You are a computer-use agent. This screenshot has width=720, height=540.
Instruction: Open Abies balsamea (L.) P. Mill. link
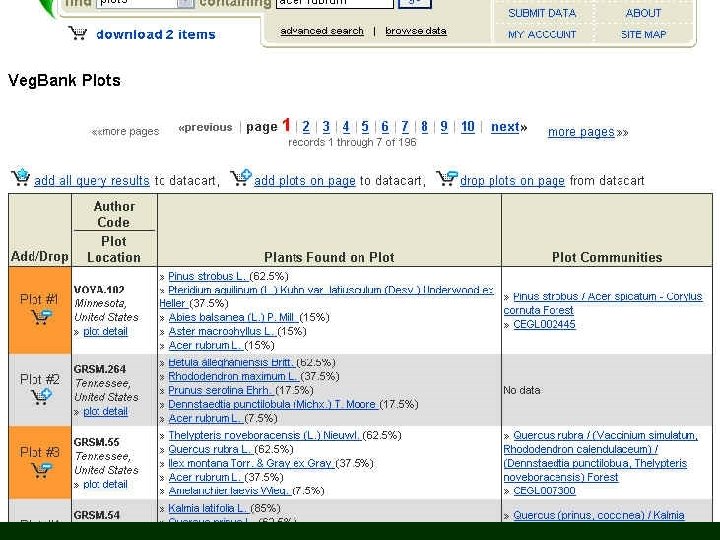coord(233,317)
